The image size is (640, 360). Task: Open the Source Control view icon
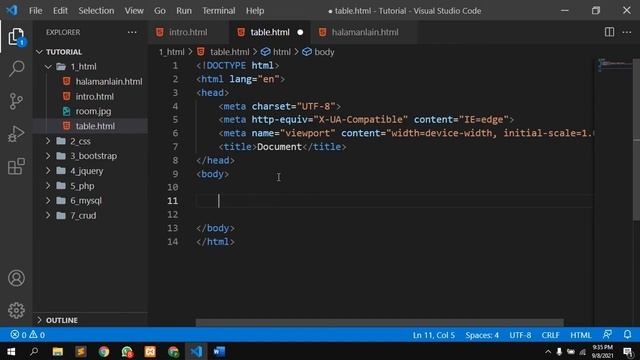point(16,101)
